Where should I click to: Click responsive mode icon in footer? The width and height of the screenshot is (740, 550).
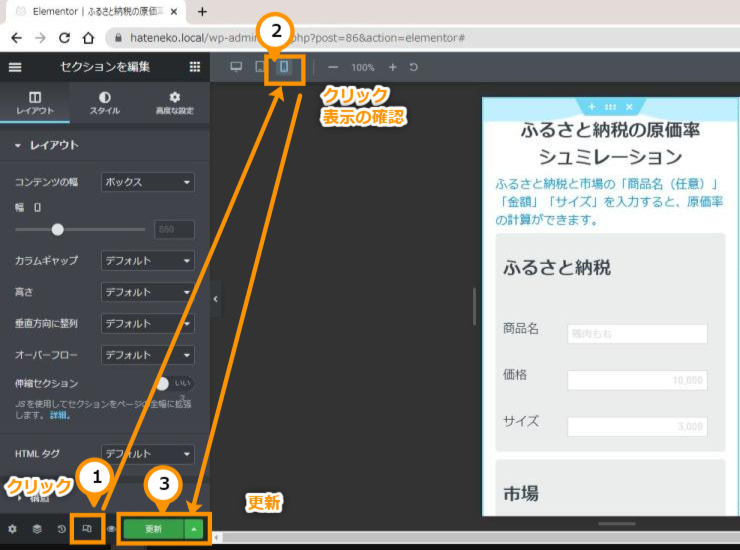[x=87, y=529]
